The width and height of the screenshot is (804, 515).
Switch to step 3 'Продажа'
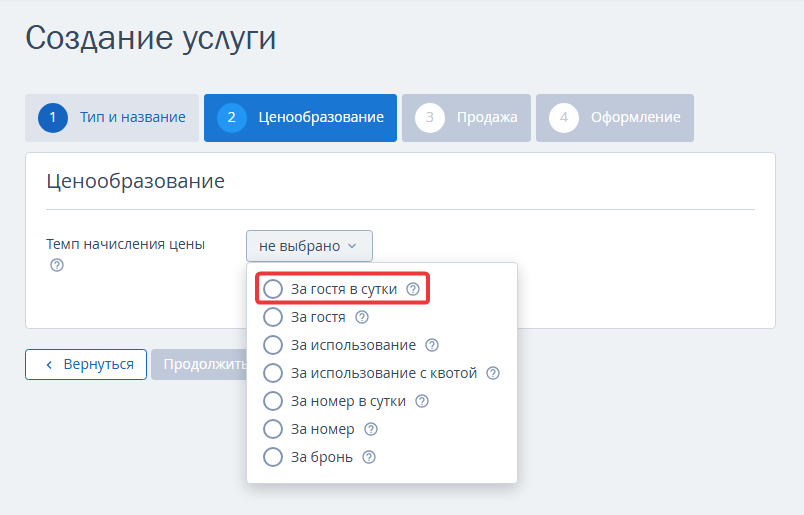466,118
